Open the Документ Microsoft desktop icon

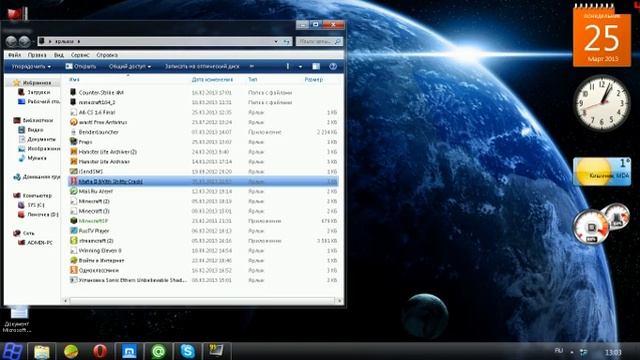coord(18,319)
